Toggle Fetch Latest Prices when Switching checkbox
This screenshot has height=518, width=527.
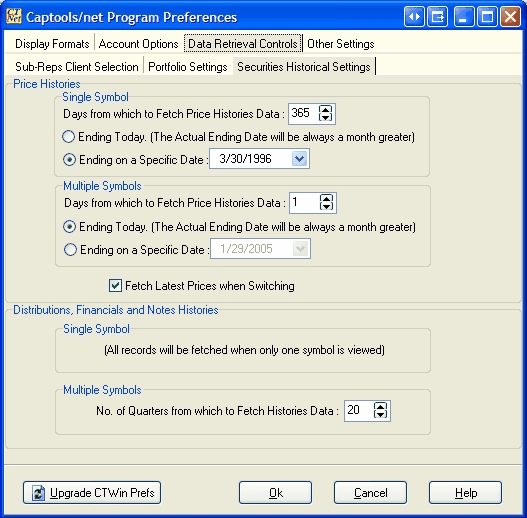click(115, 286)
